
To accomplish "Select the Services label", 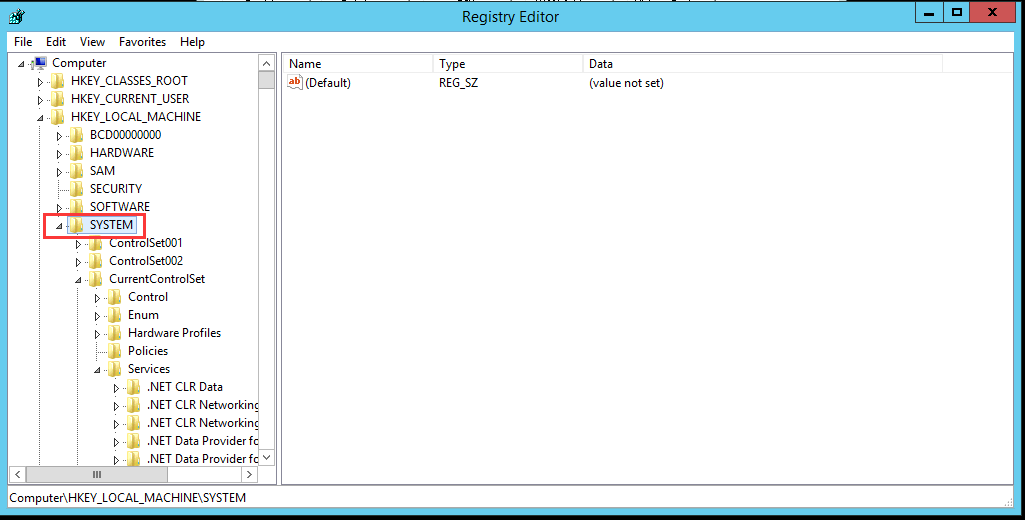I will (x=148, y=369).
